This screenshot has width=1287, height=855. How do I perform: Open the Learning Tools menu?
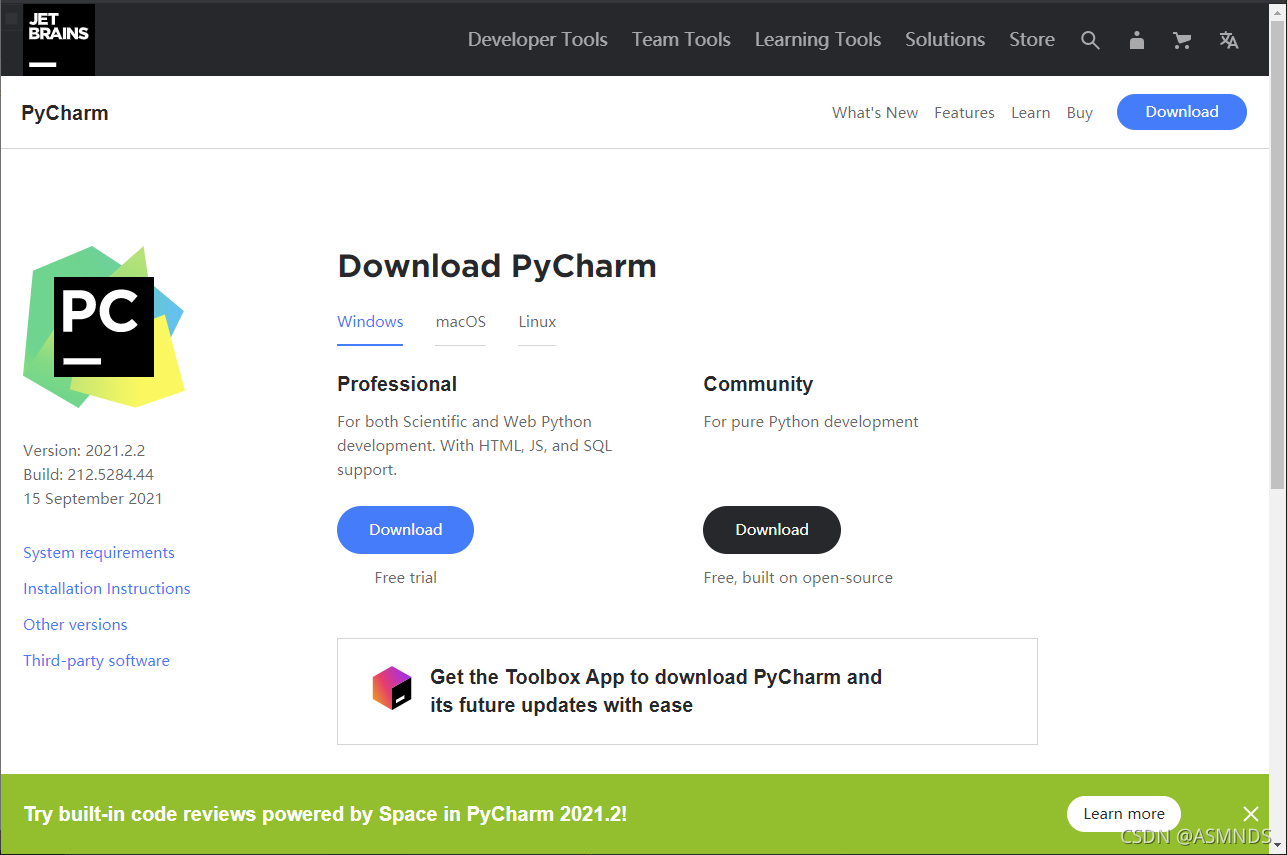pyautogui.click(x=818, y=40)
